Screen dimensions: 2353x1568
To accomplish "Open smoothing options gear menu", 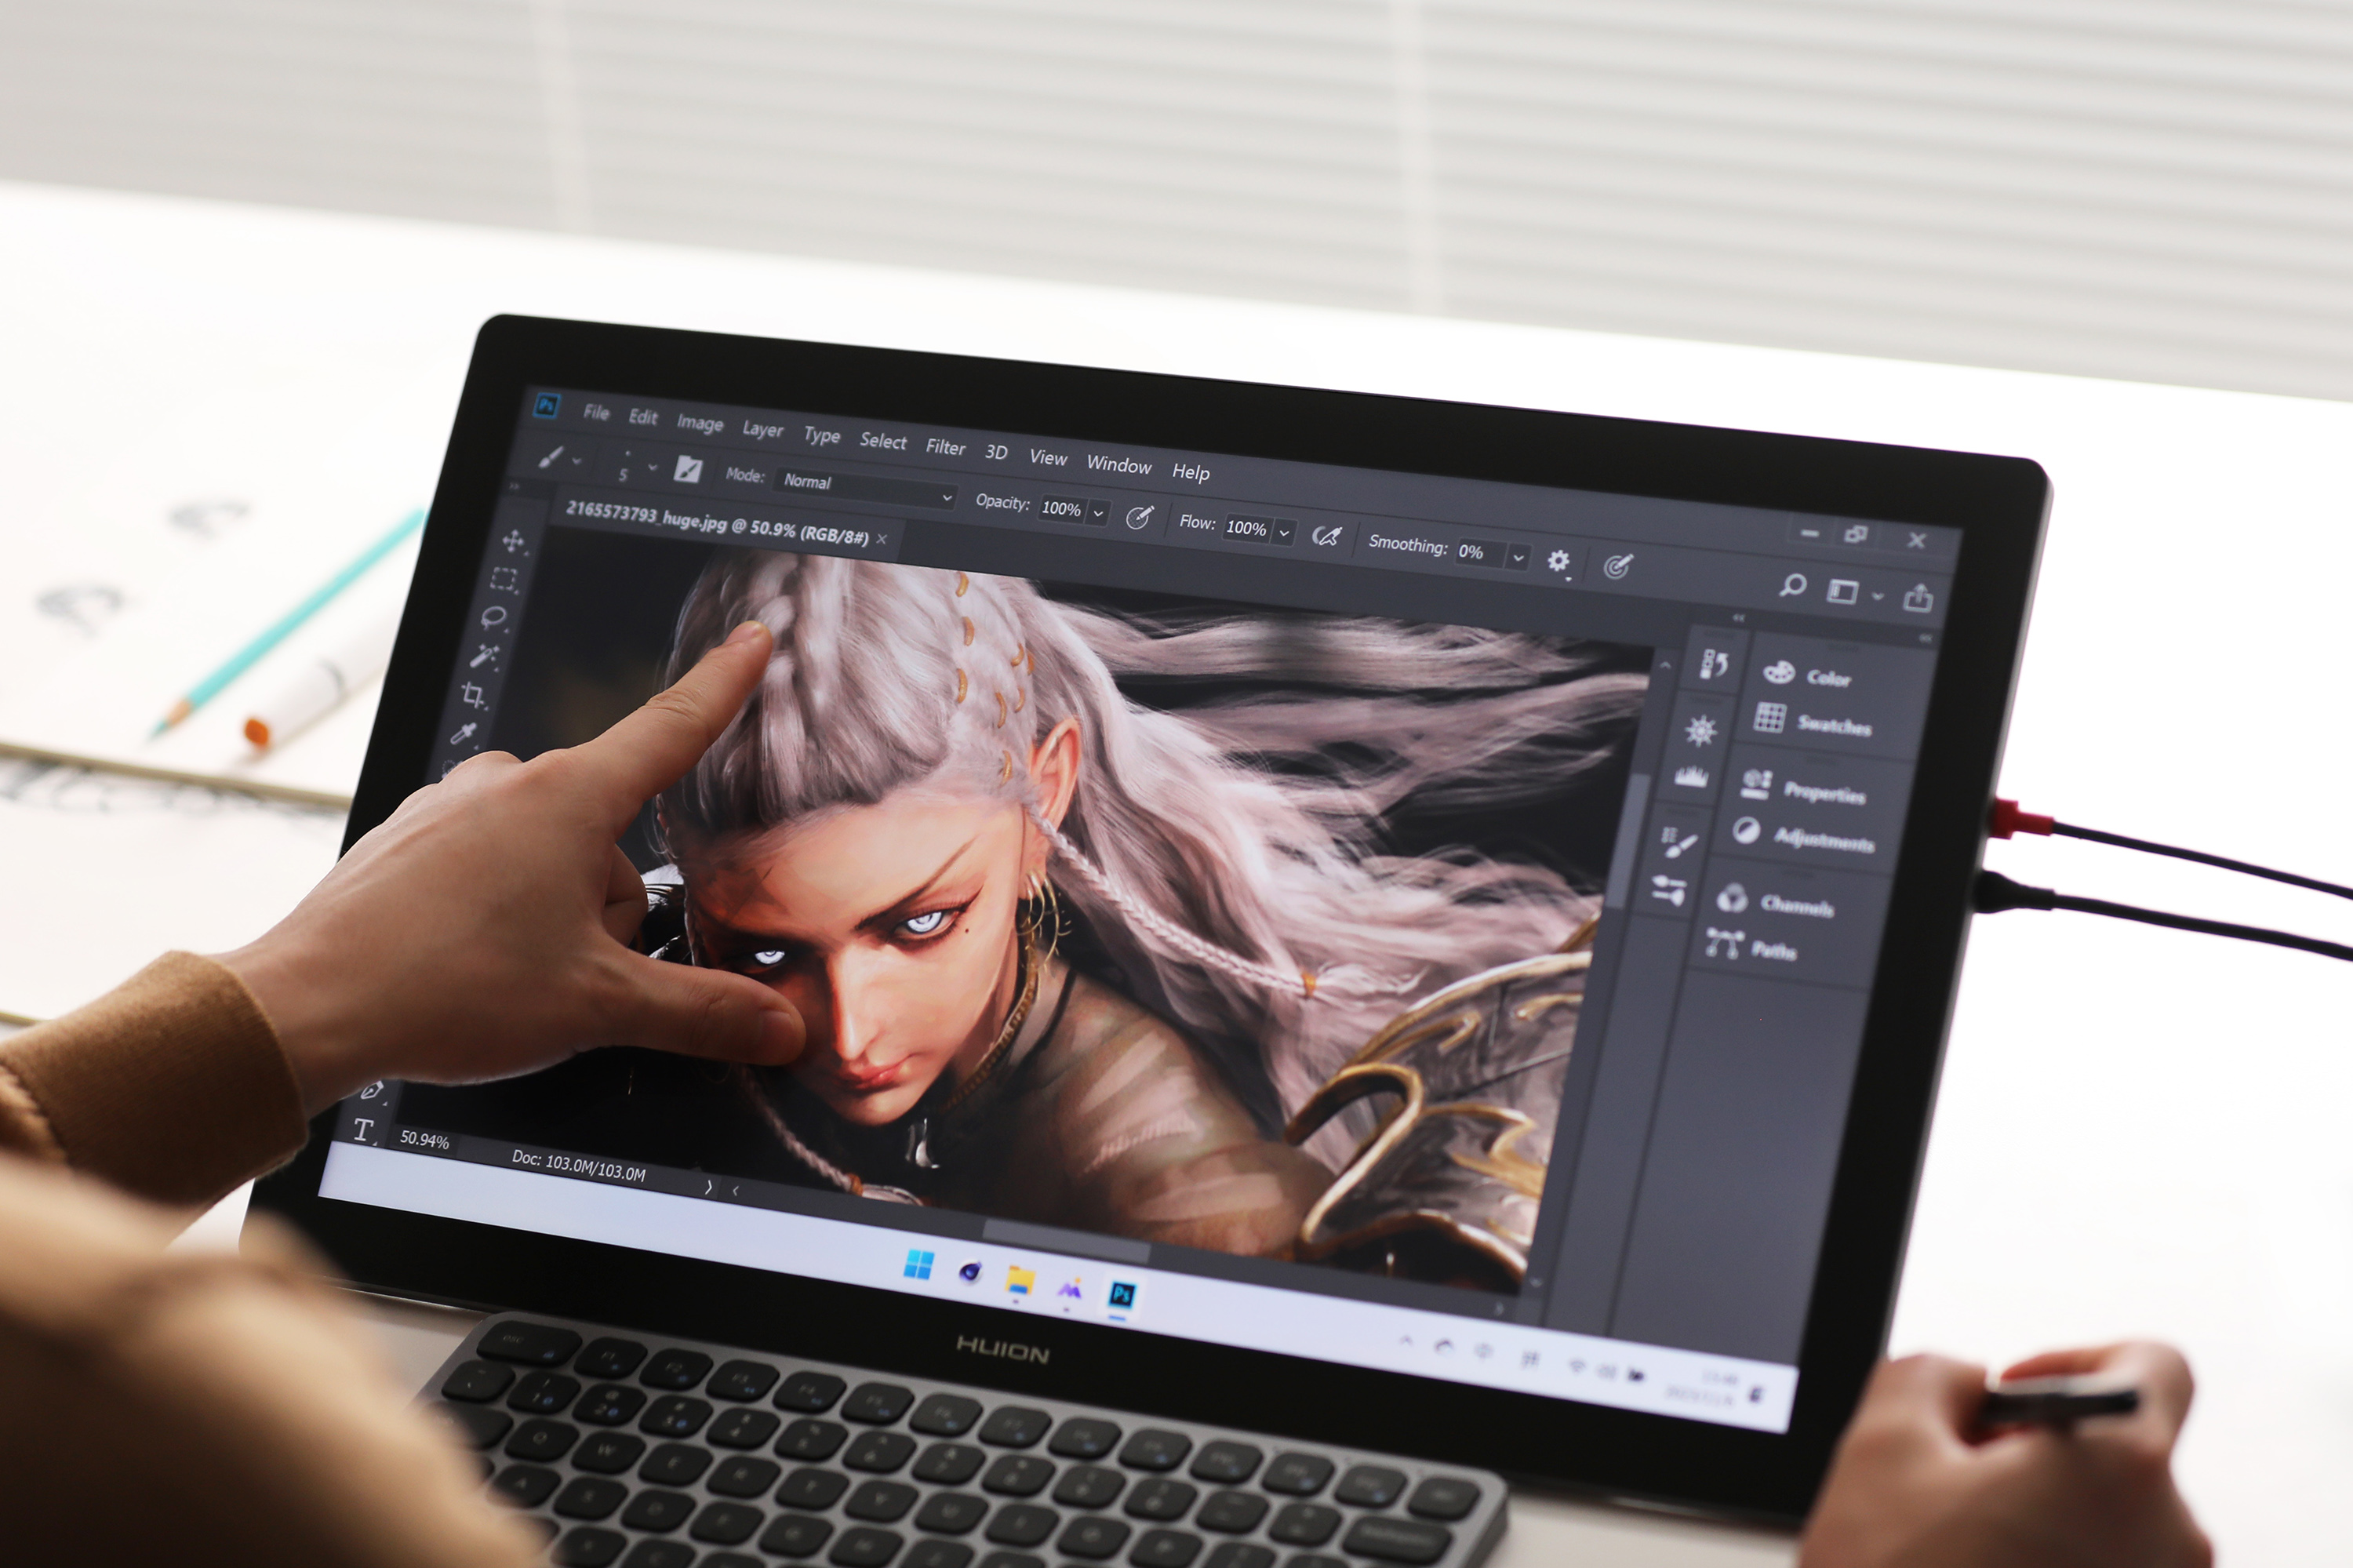I will pyautogui.click(x=1558, y=561).
